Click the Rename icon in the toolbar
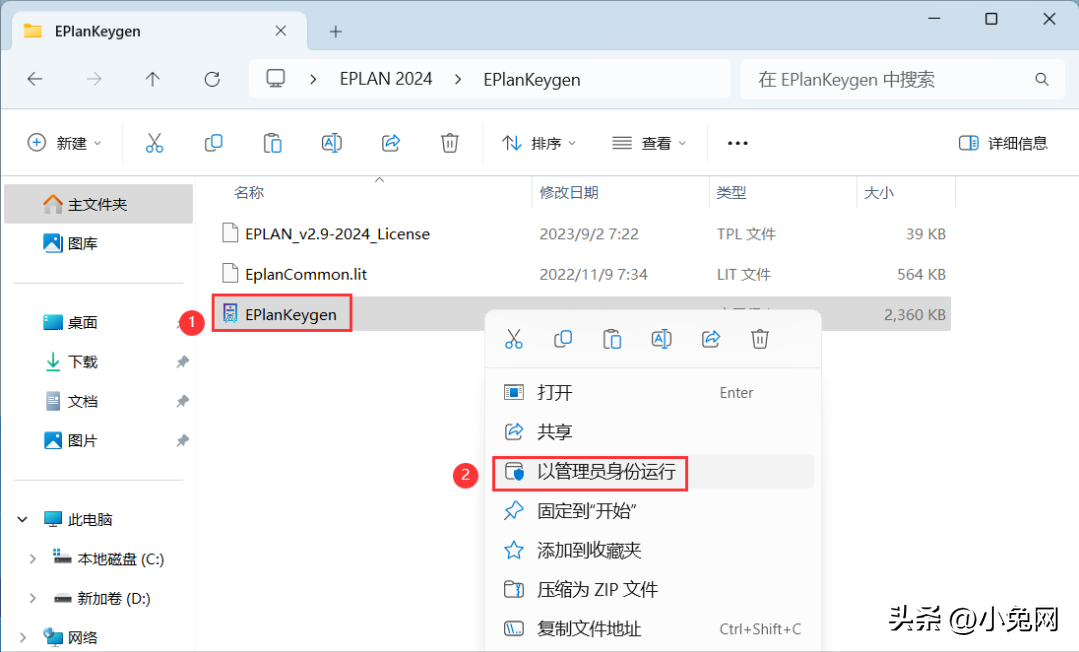This screenshot has height=652, width=1079. point(331,143)
